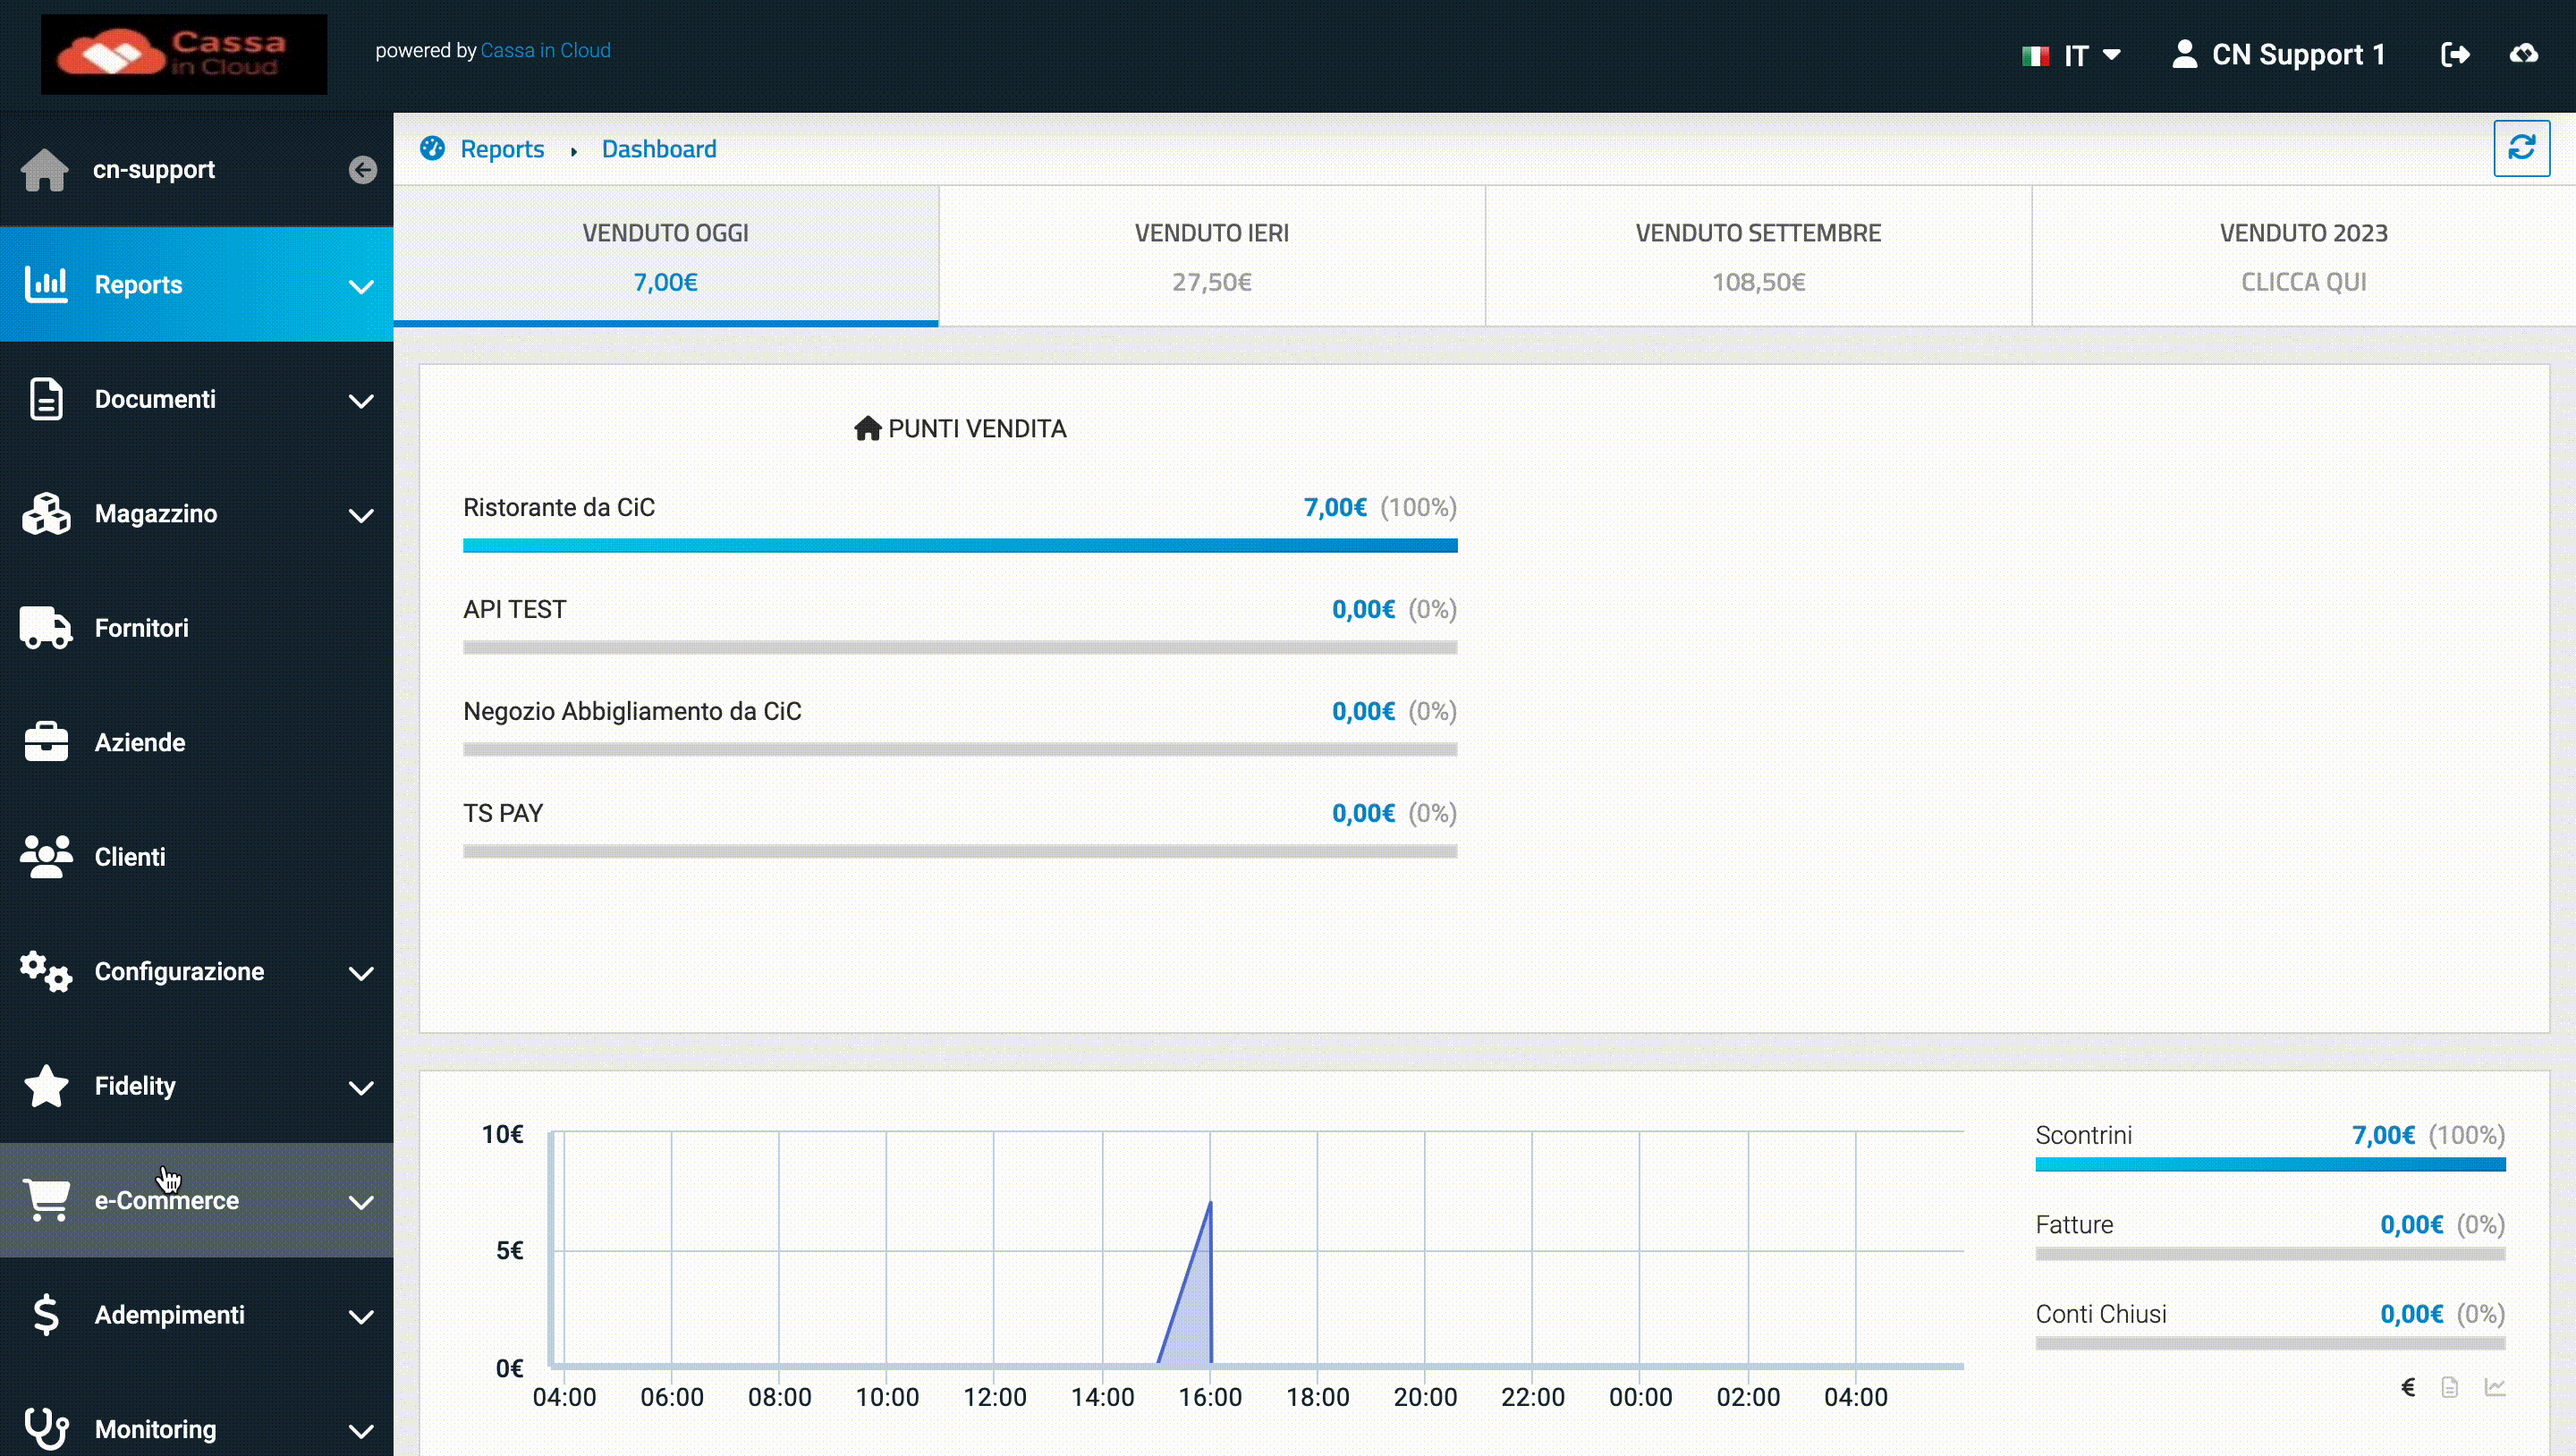This screenshot has width=2576, height=1456.
Task: Refresh the dashboard with the reload icon
Action: tap(2521, 148)
